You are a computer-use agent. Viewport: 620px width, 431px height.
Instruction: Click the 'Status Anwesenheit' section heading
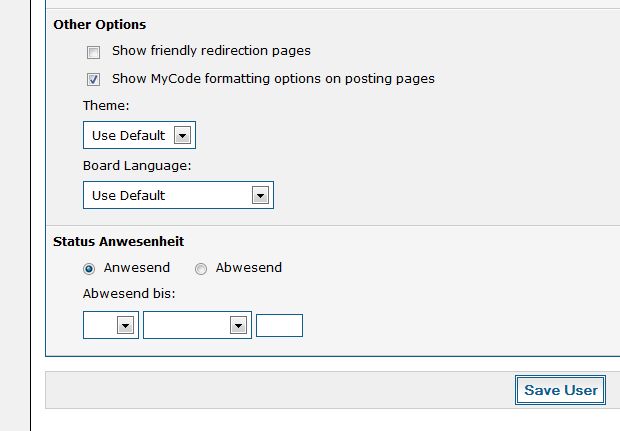pos(119,242)
